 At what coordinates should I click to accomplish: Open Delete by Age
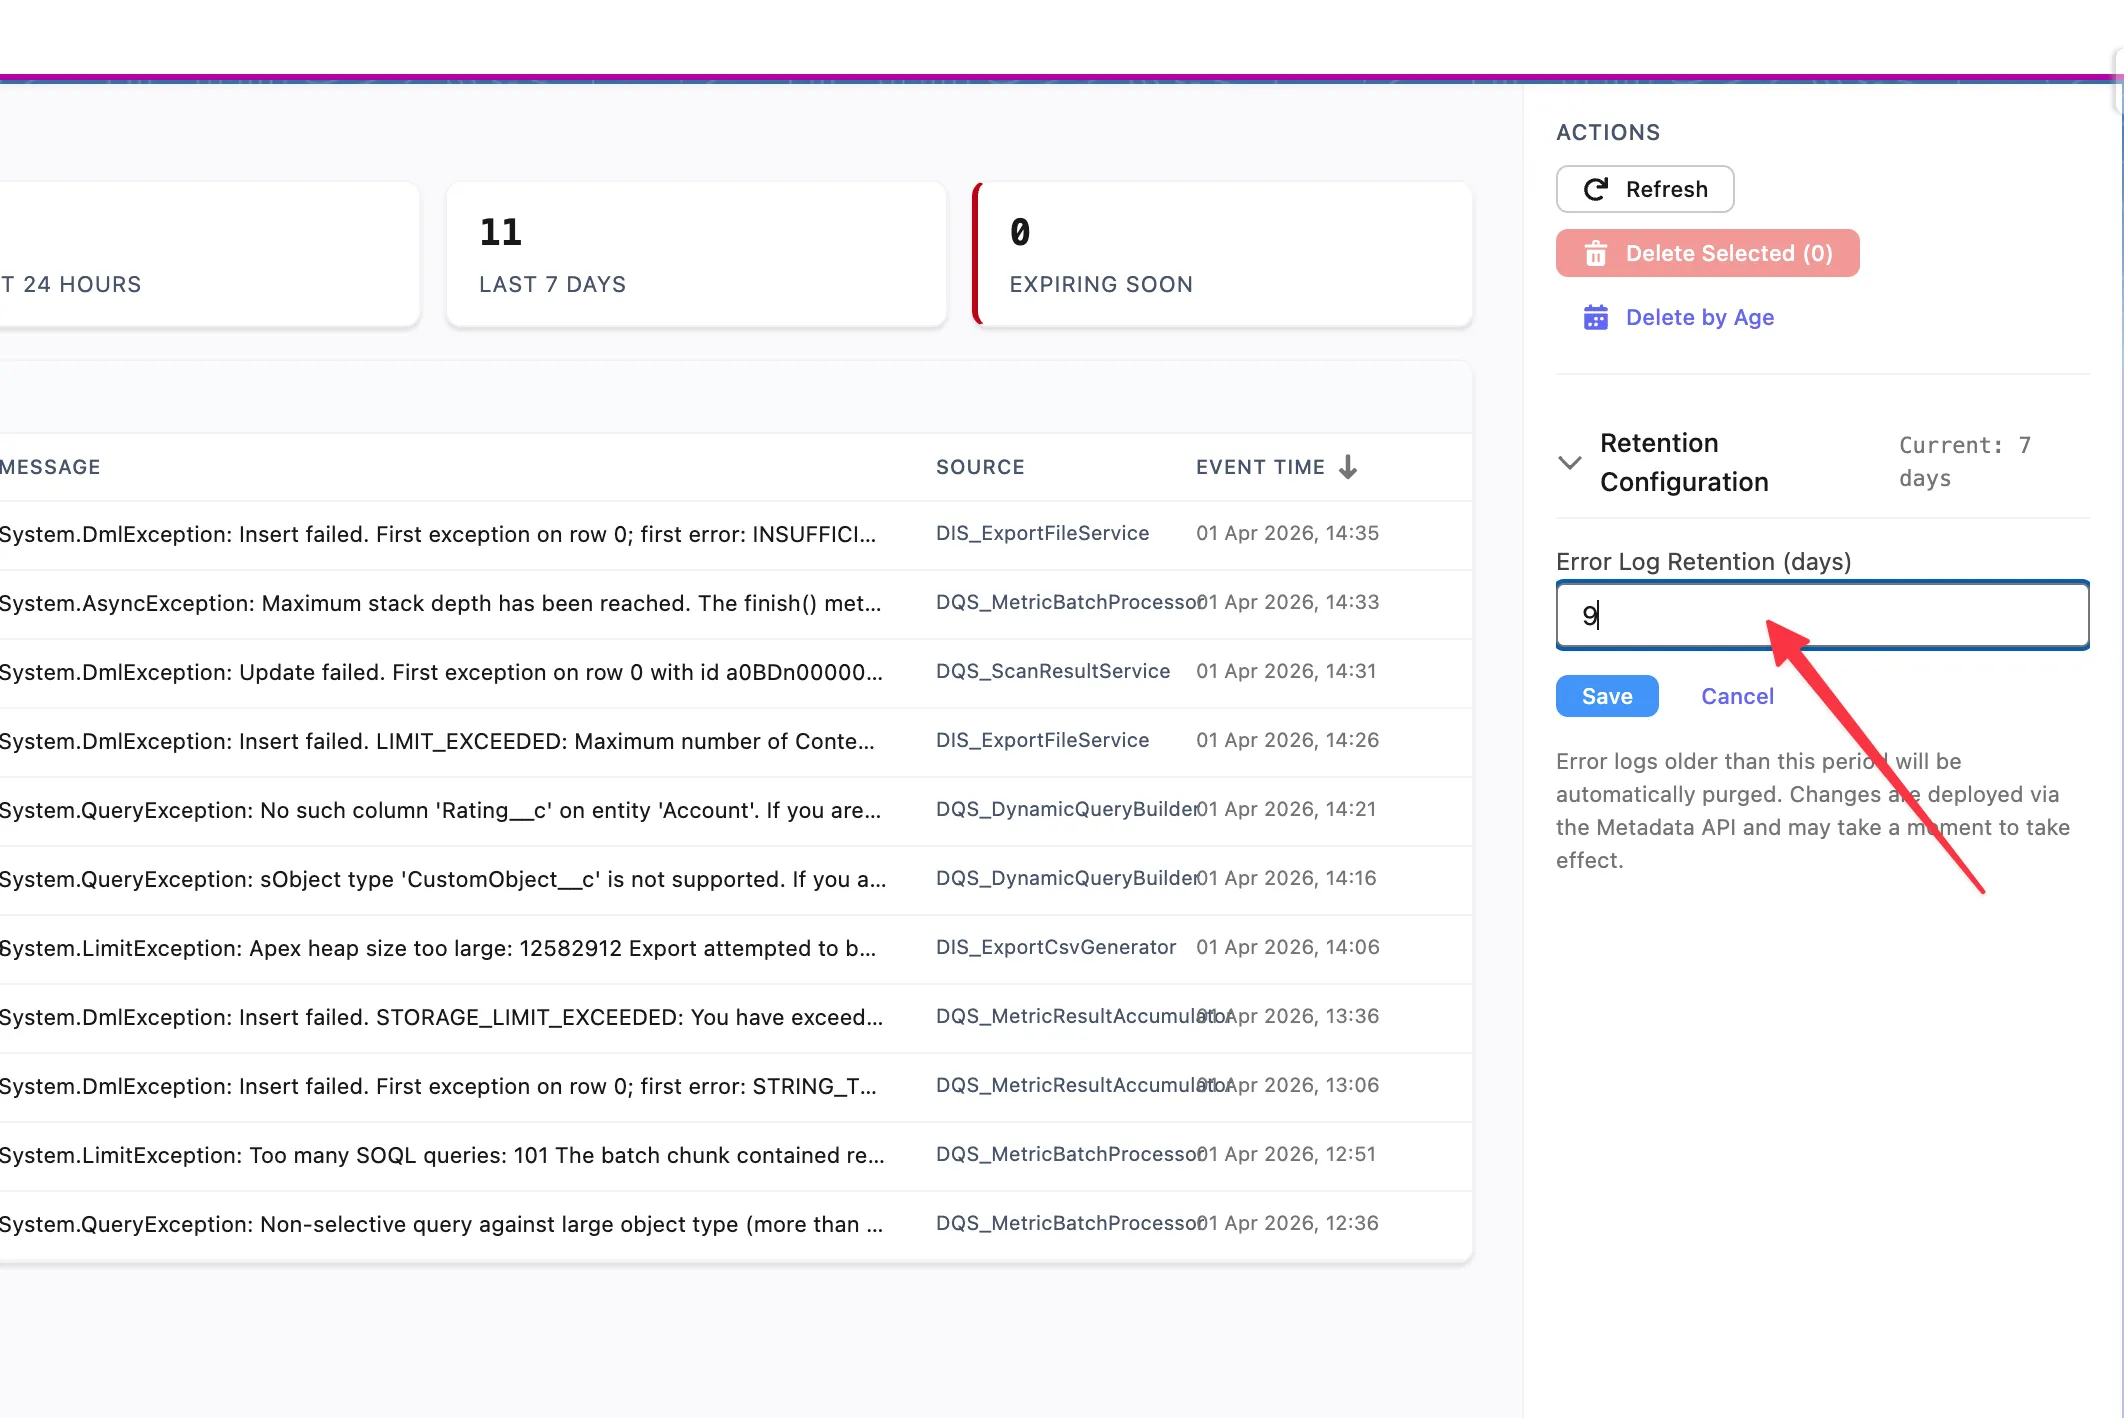click(x=1699, y=317)
